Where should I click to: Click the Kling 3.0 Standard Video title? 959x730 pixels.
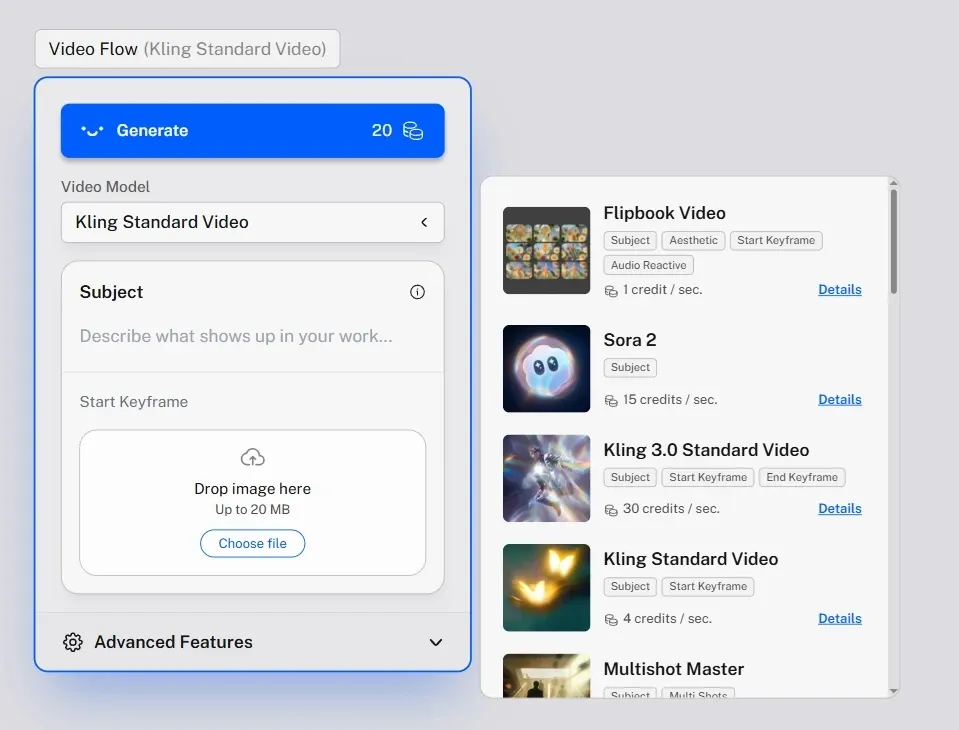tap(706, 450)
